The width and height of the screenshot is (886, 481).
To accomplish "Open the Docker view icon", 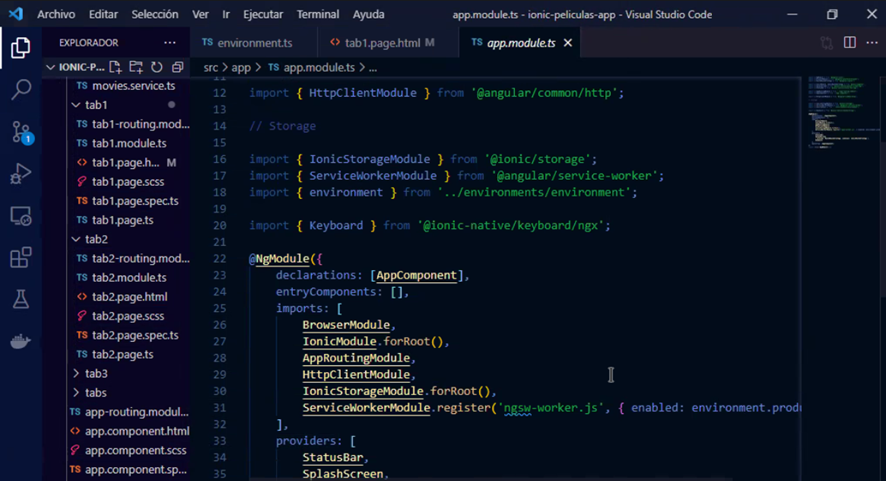I will click(x=20, y=341).
